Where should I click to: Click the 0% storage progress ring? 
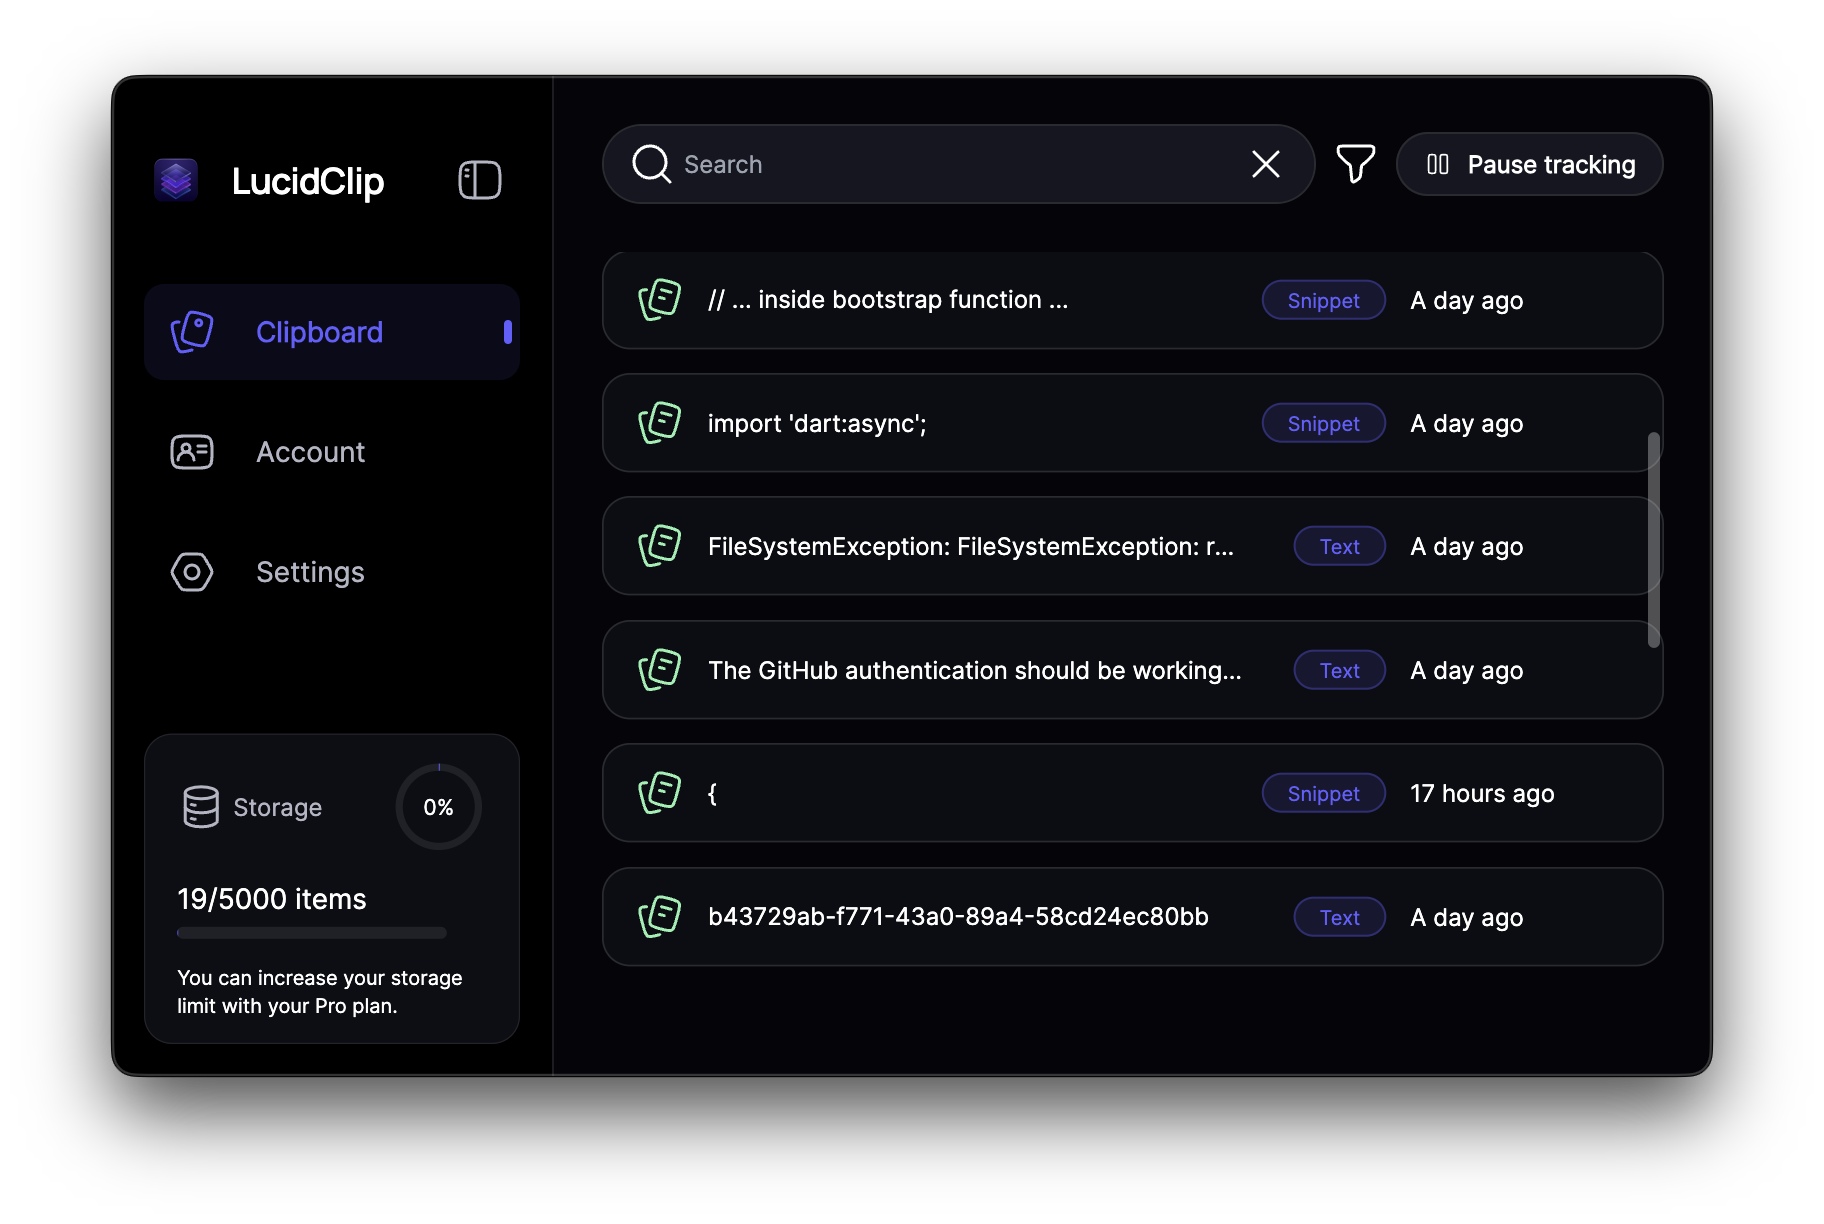tap(438, 806)
